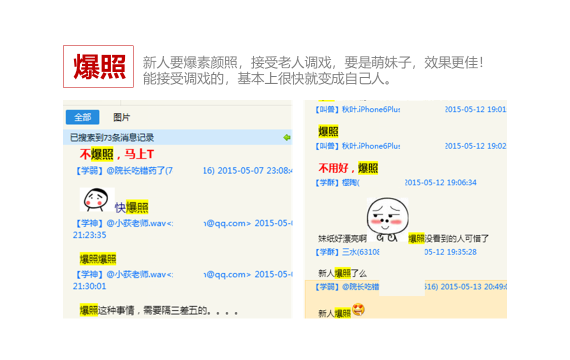The width and height of the screenshot is (570, 360).
Task: Click the sad face sticker beside 快爆照
Action: tap(97, 200)
